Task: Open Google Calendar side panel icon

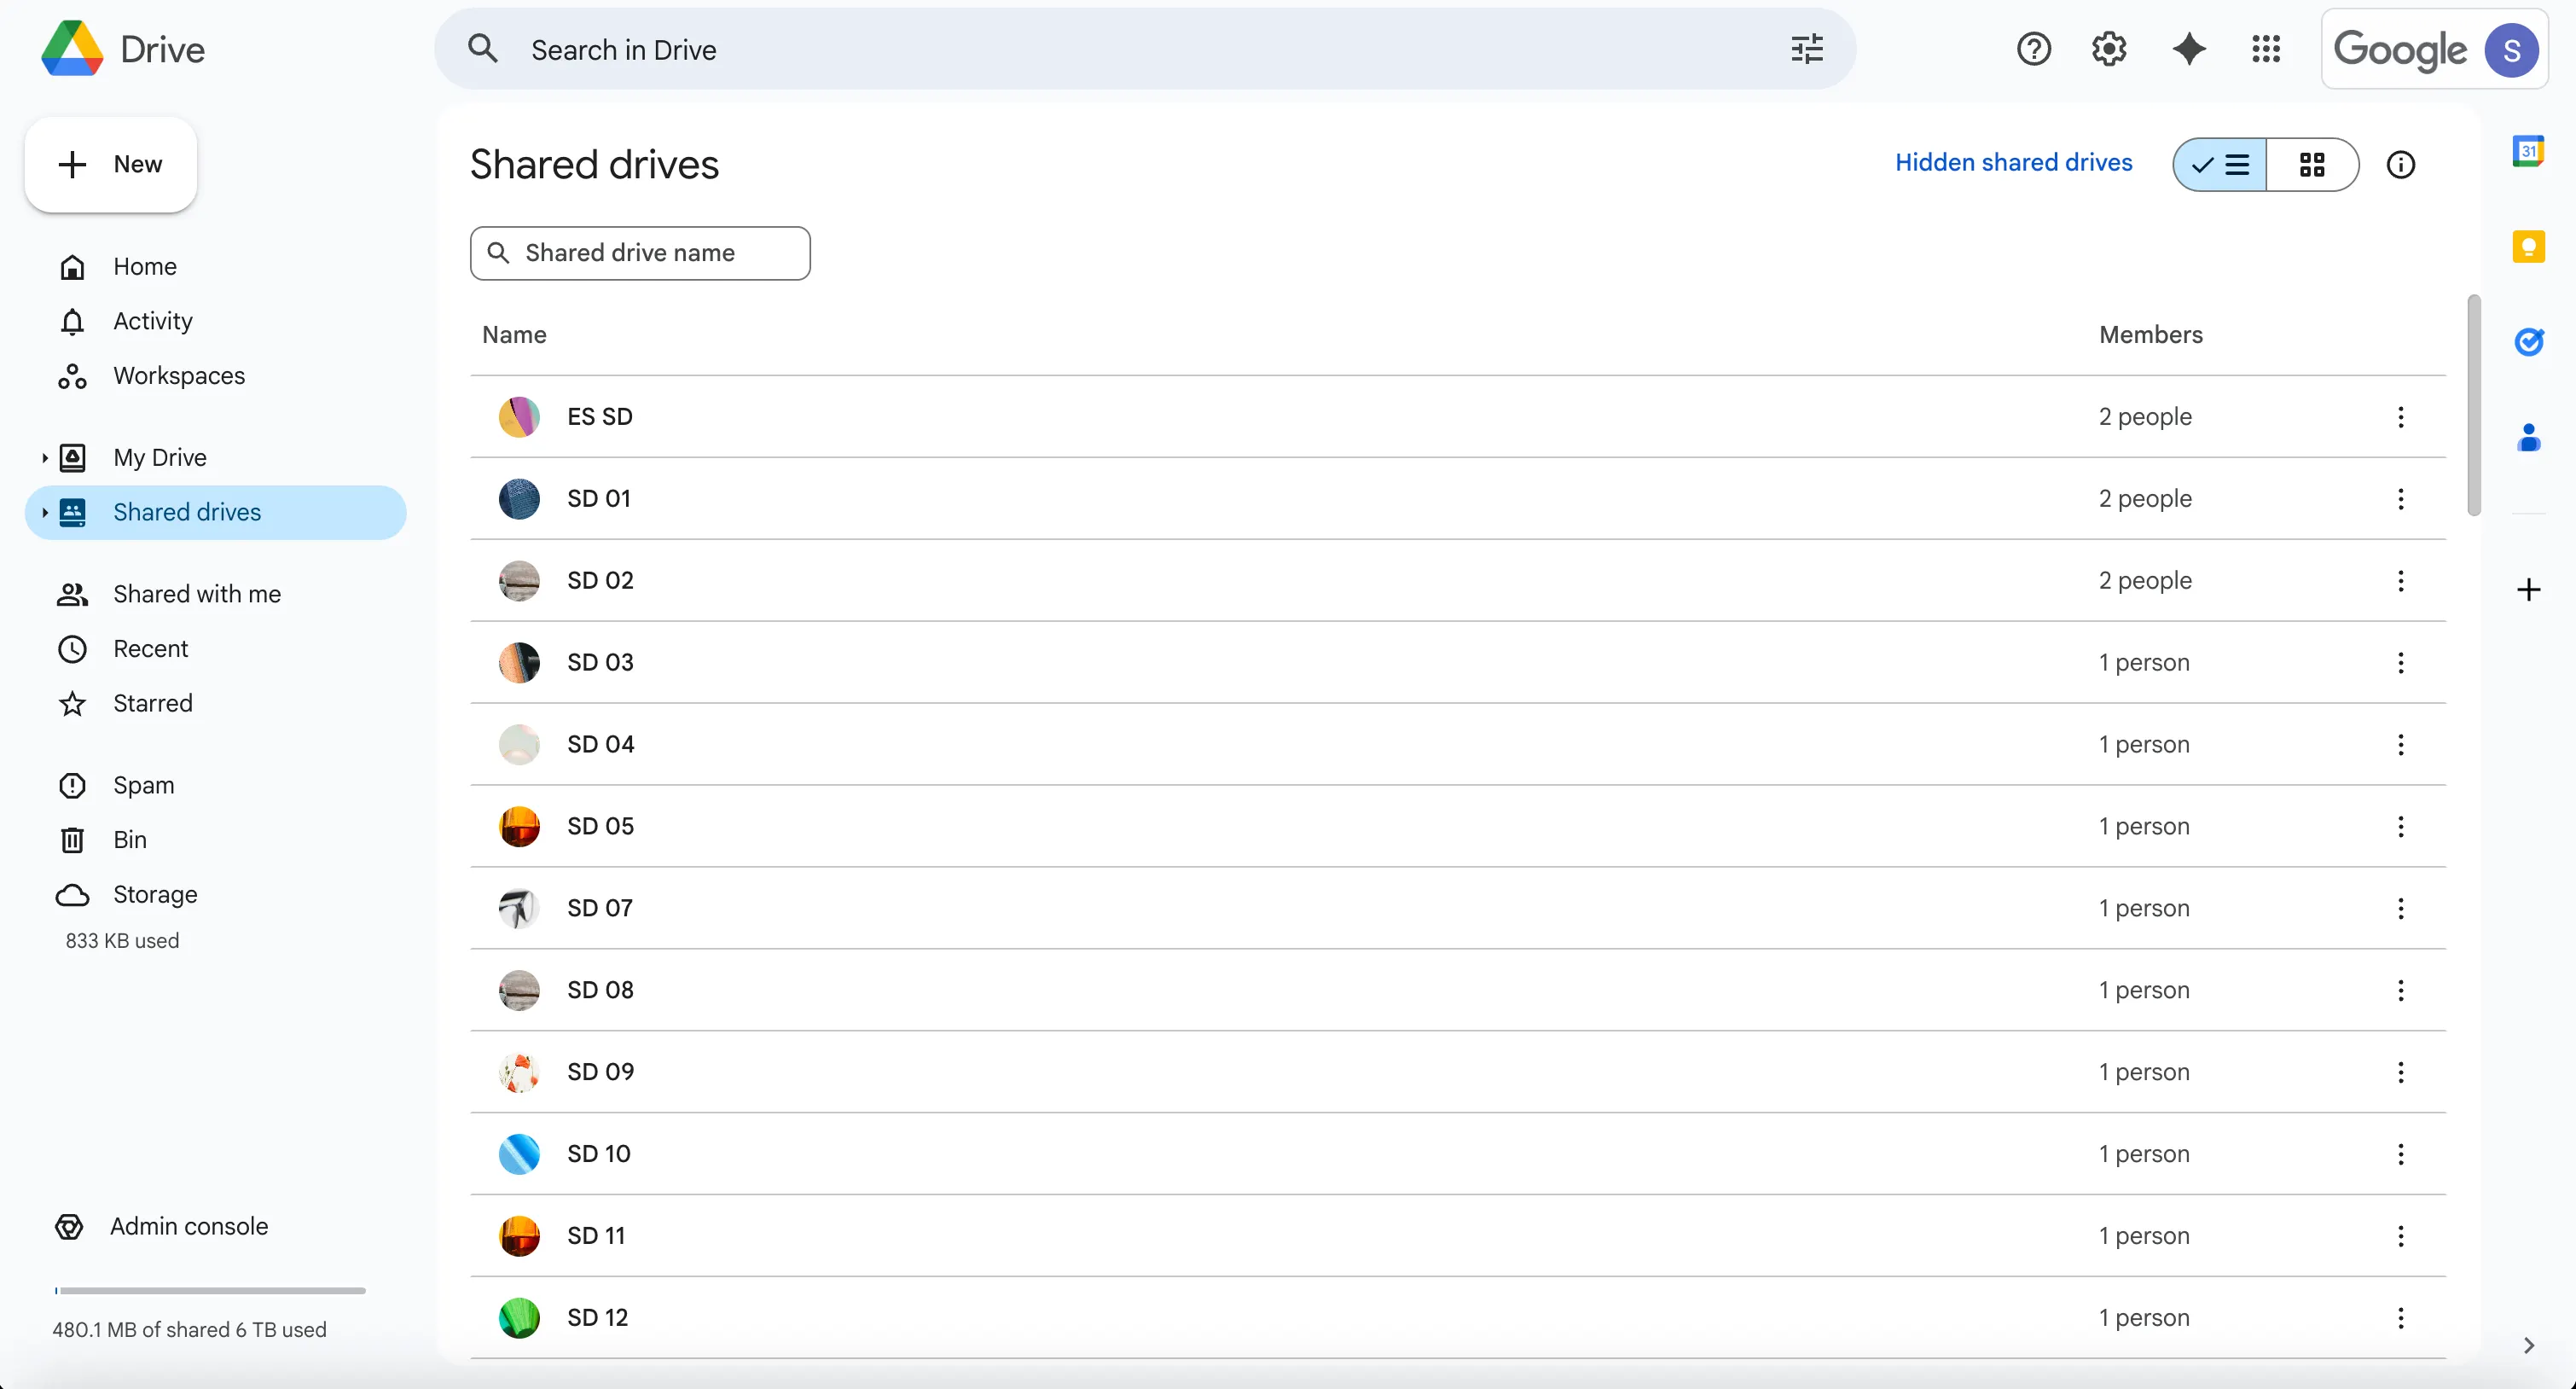Action: [x=2528, y=152]
